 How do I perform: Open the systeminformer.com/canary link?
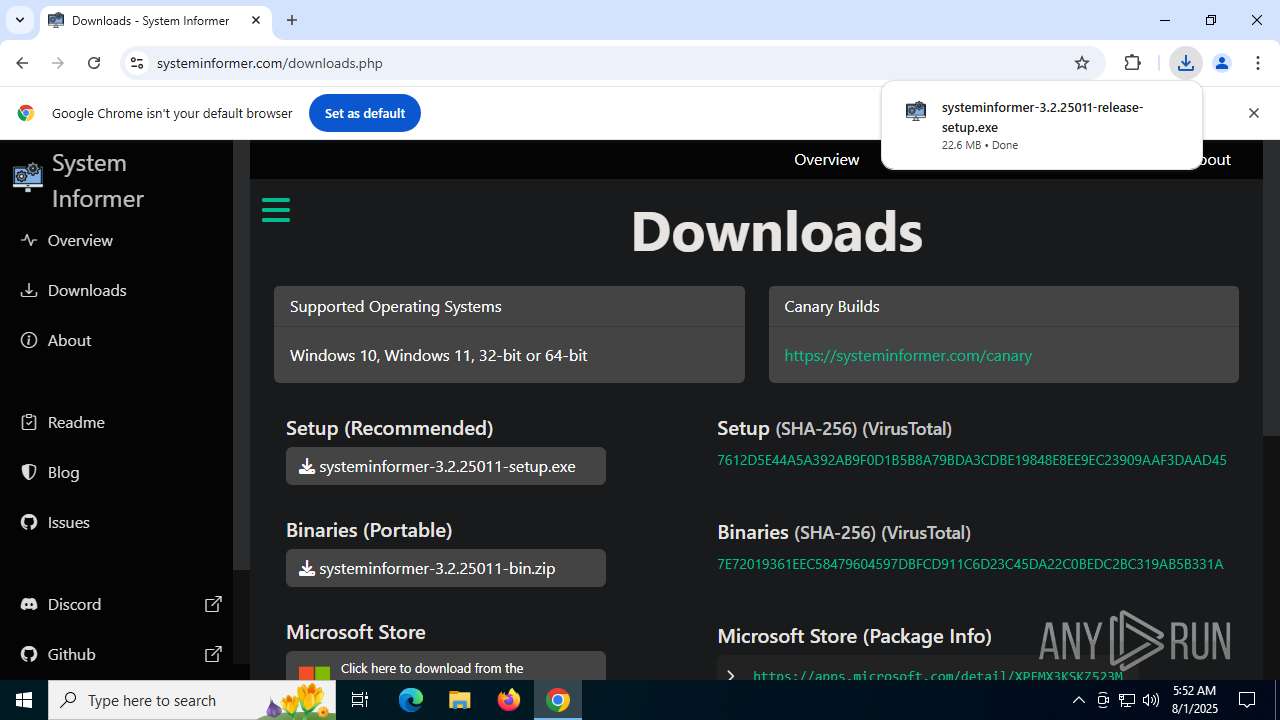pyautogui.click(x=908, y=355)
